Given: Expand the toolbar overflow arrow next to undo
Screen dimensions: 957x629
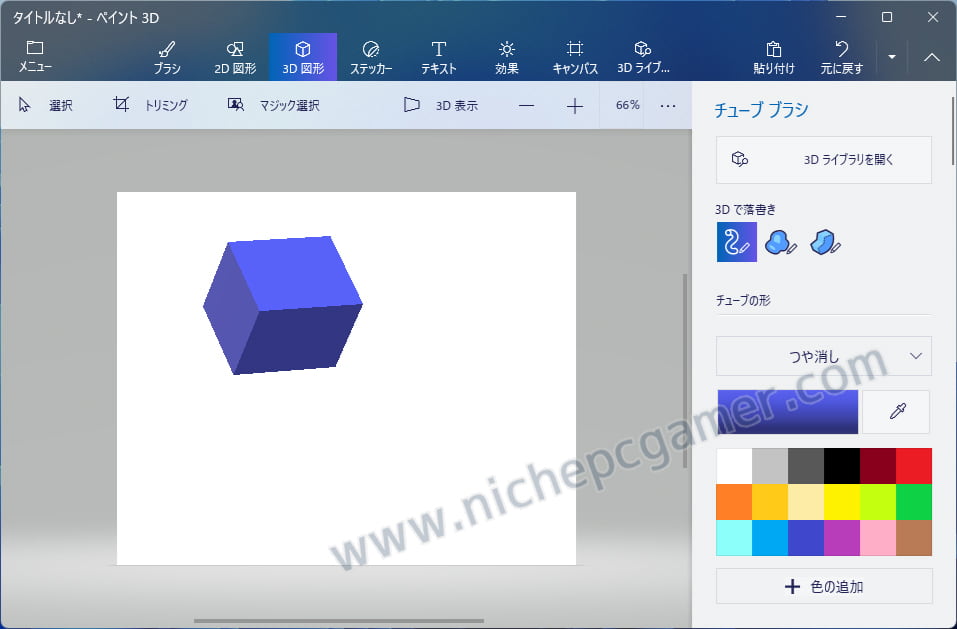Looking at the screenshot, I should coord(892,57).
